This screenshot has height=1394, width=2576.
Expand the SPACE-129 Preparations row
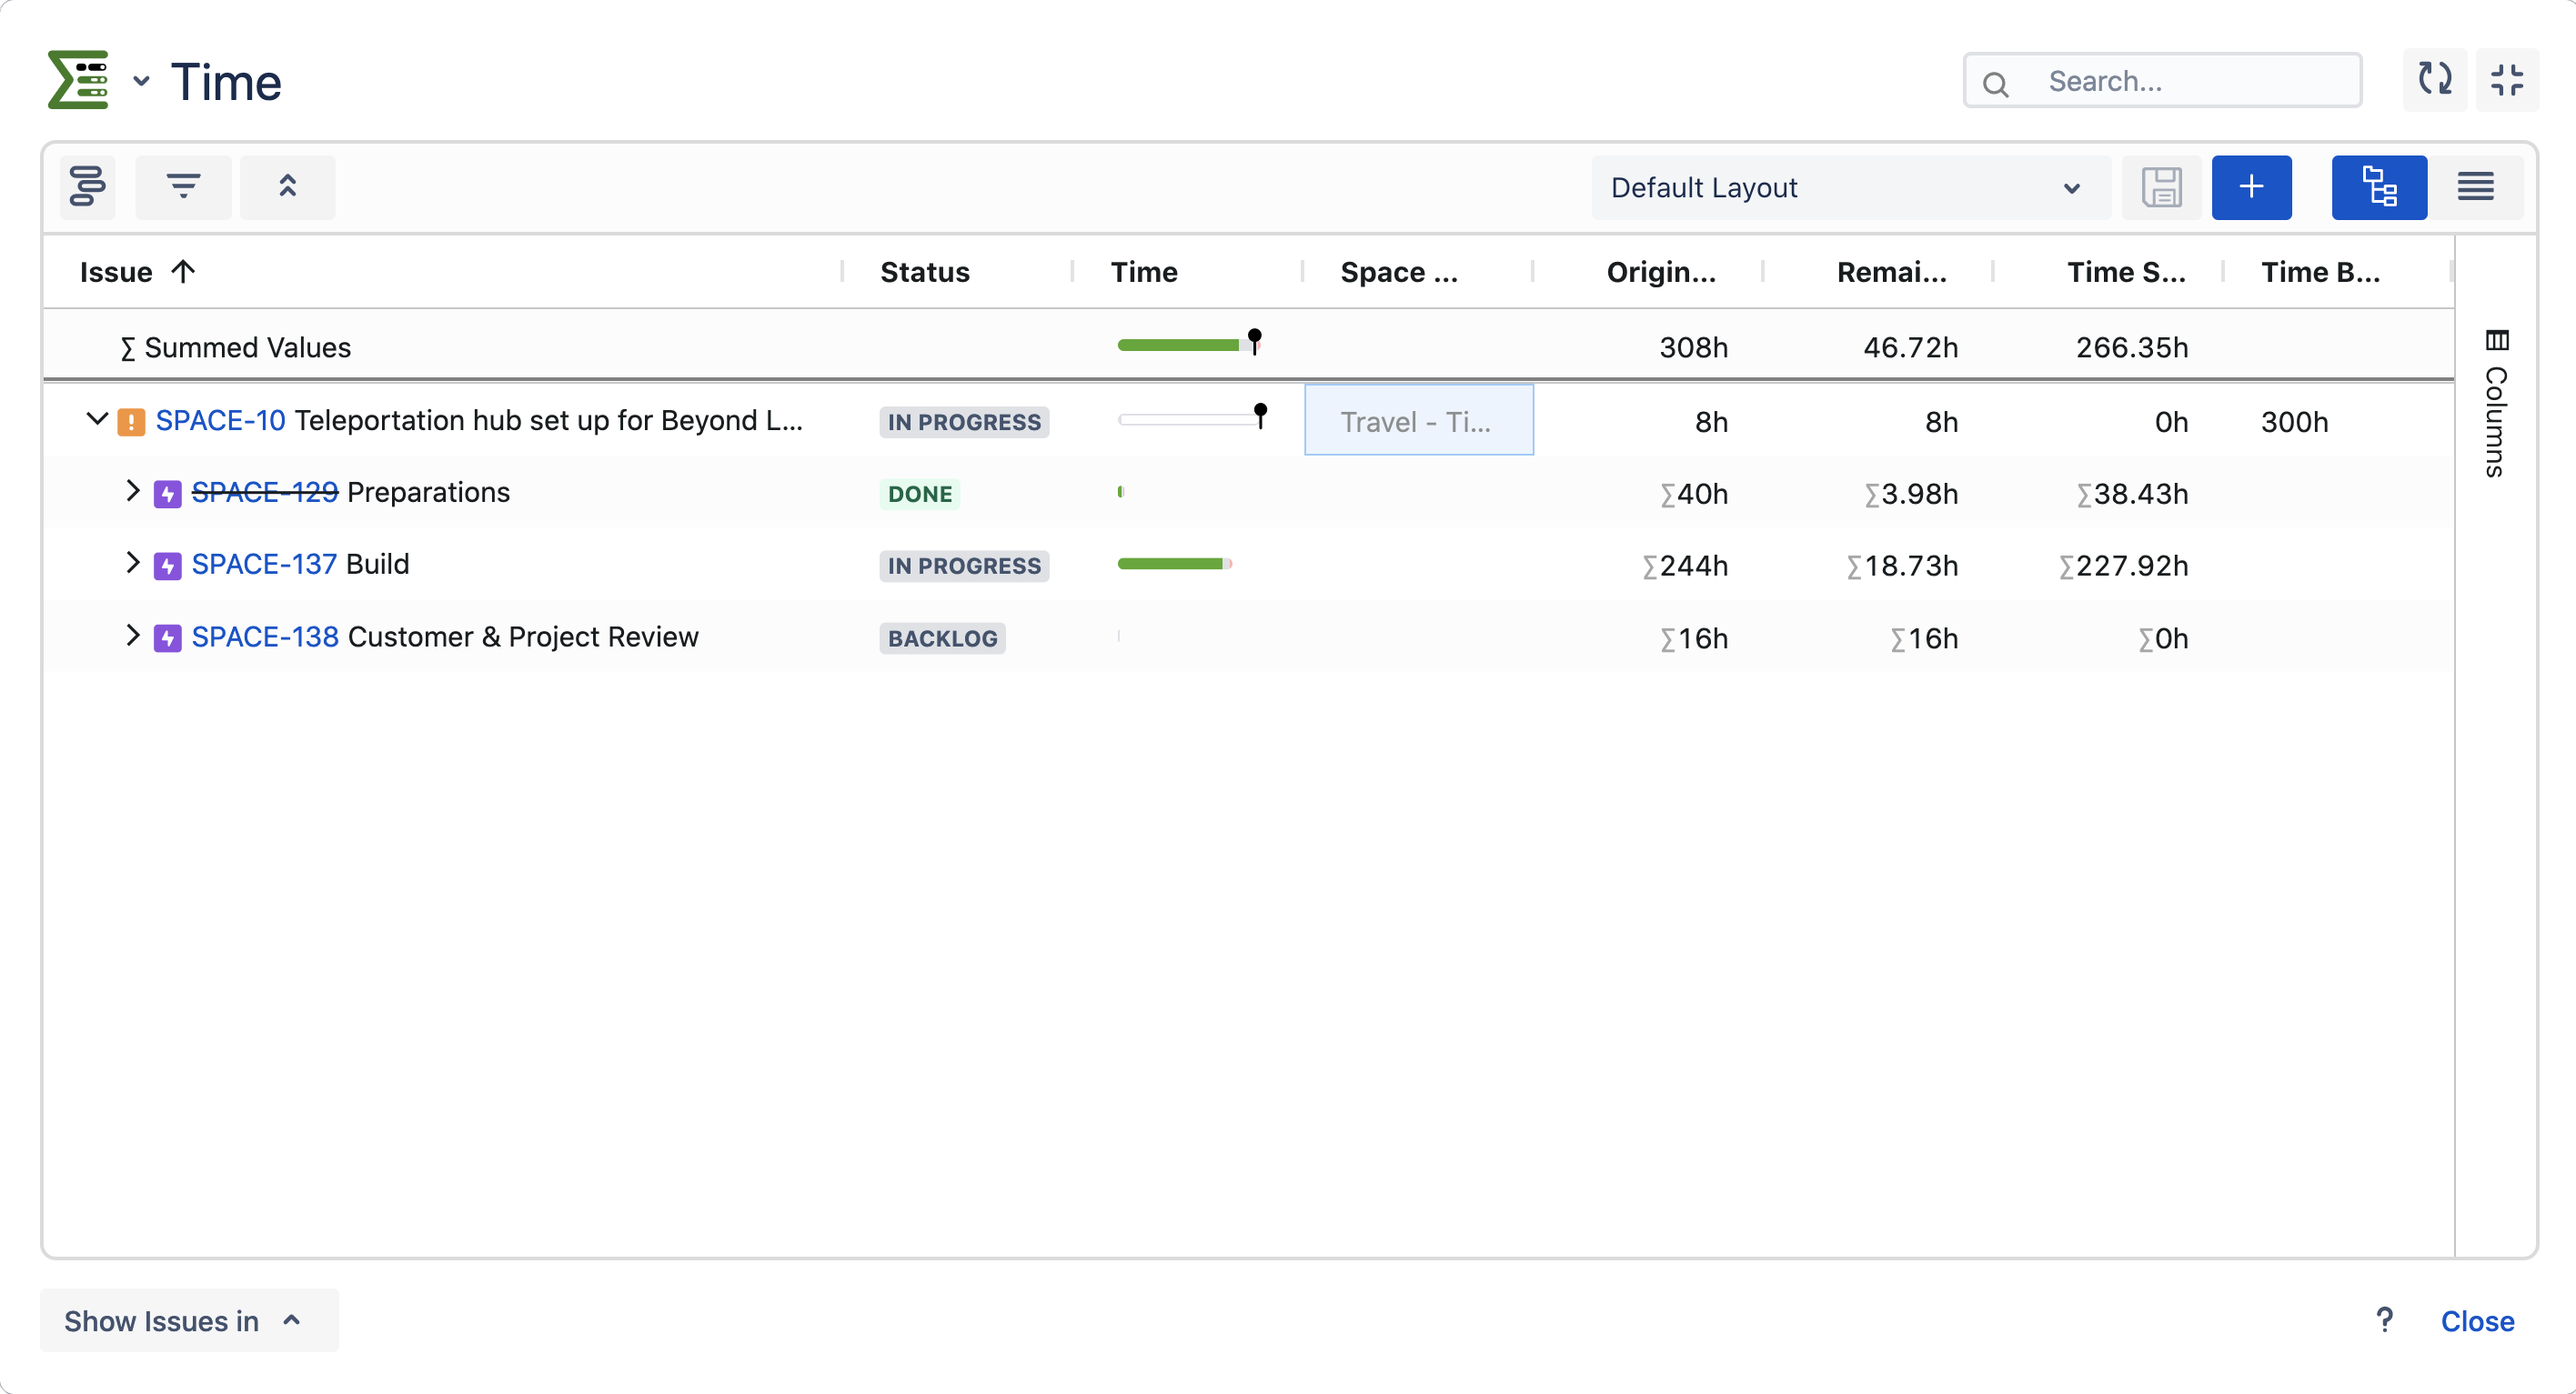tap(133, 492)
